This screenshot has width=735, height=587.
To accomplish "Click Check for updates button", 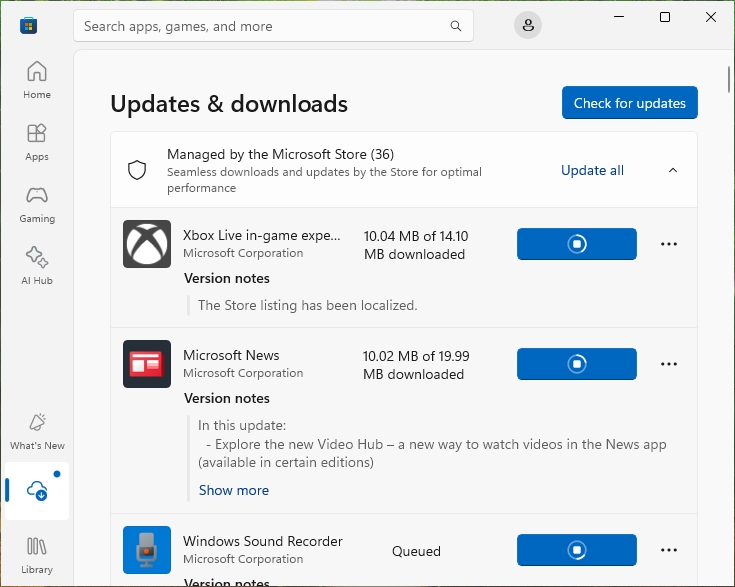I will pos(630,103).
